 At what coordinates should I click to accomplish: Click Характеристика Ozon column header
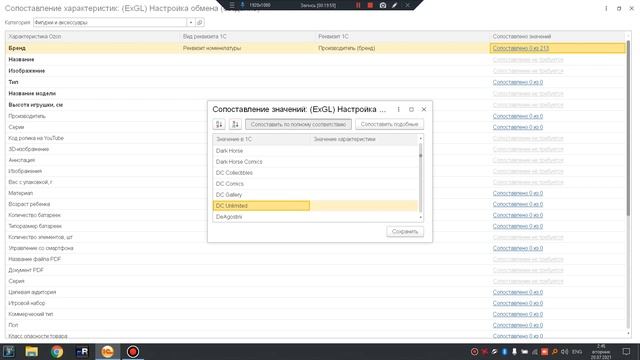pos(93,36)
